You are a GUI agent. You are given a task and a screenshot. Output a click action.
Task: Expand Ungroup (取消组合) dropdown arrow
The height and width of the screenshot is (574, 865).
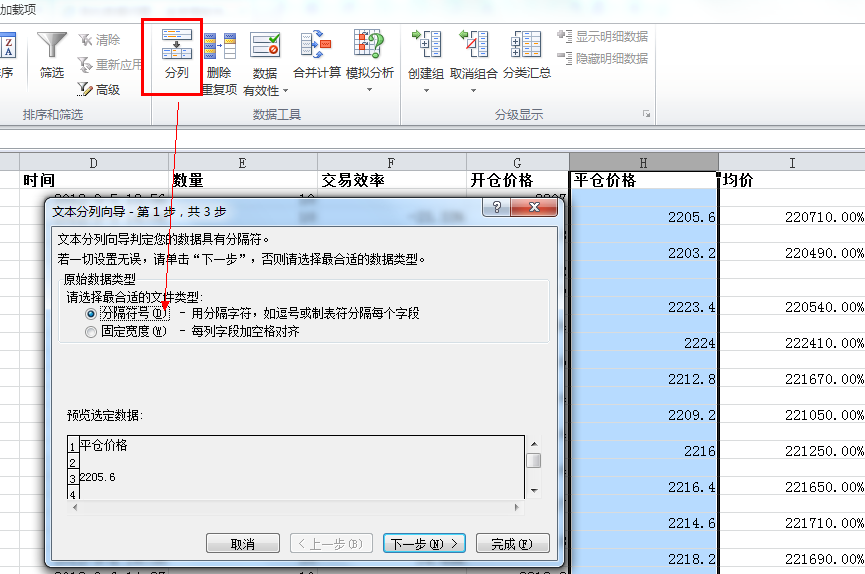(x=473, y=91)
